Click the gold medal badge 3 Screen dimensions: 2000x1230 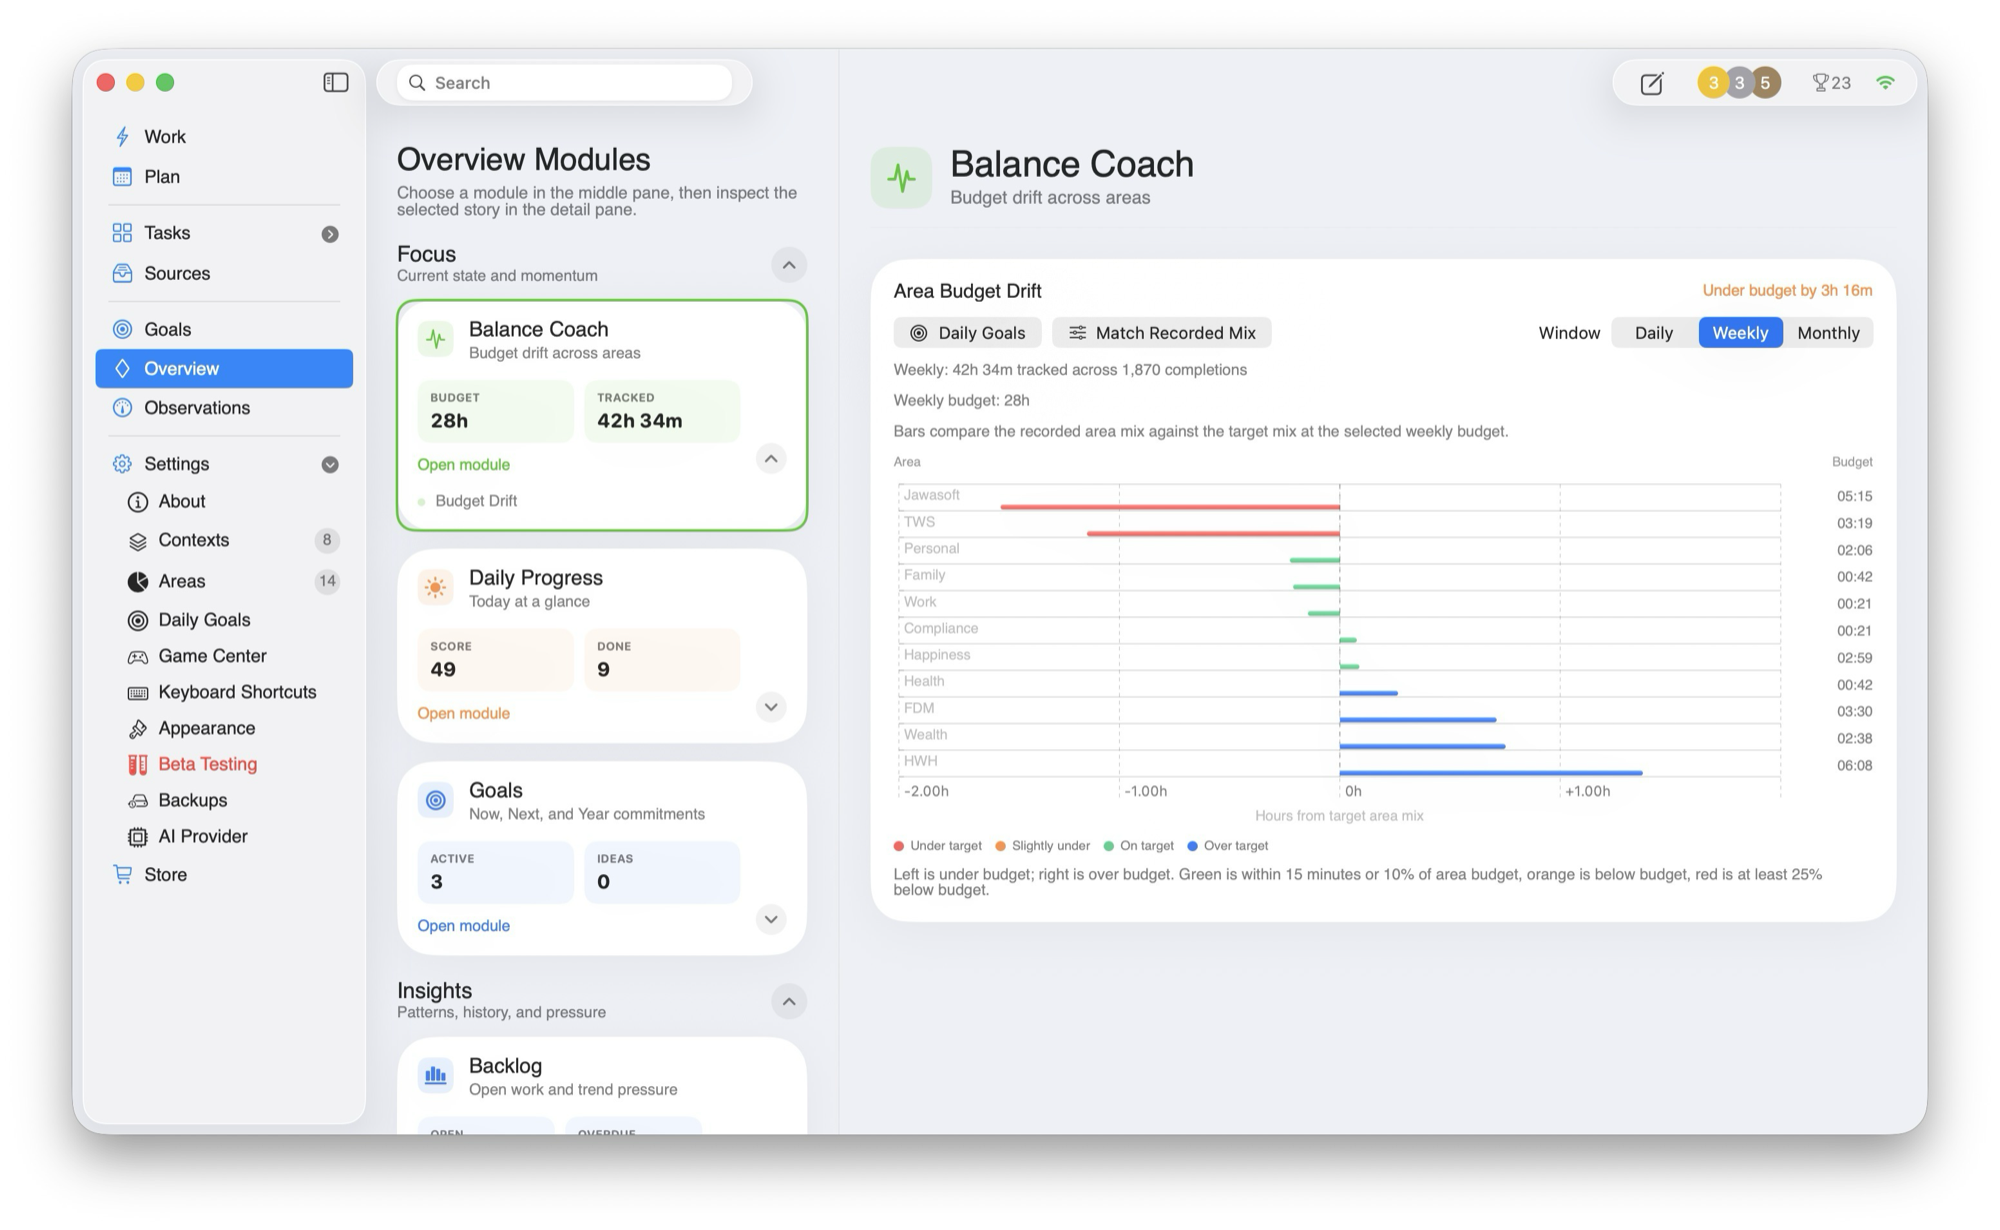point(1712,83)
